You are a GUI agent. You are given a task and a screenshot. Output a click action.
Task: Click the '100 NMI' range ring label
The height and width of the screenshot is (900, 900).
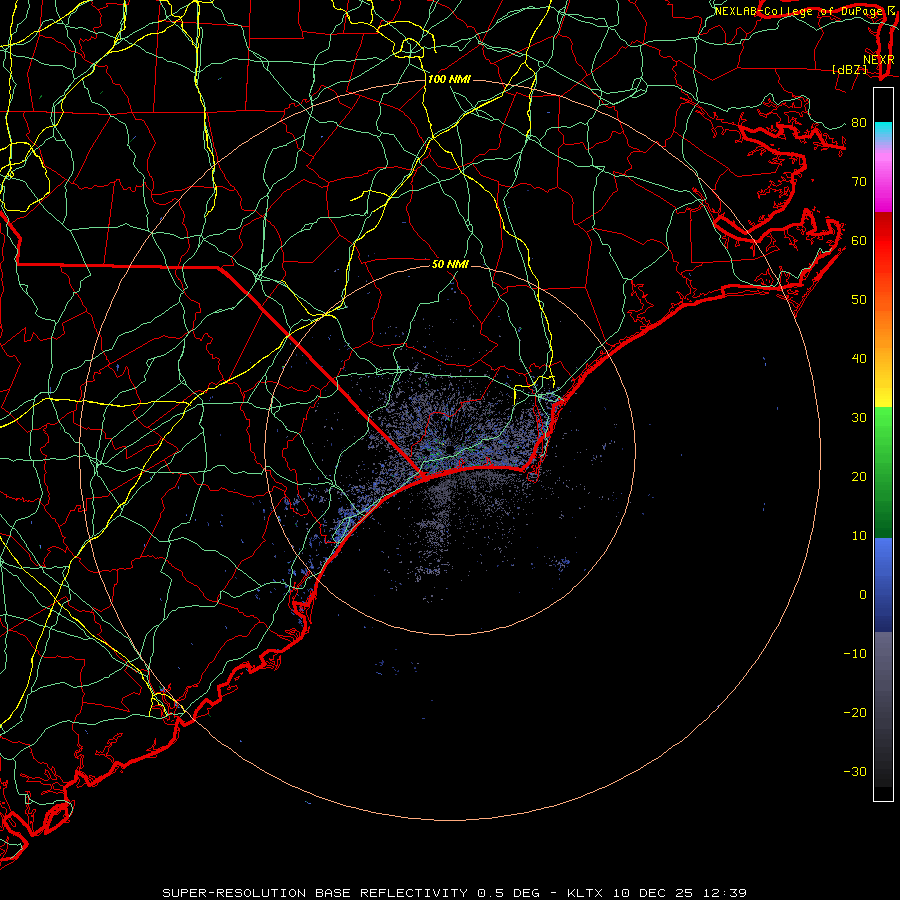click(x=449, y=79)
